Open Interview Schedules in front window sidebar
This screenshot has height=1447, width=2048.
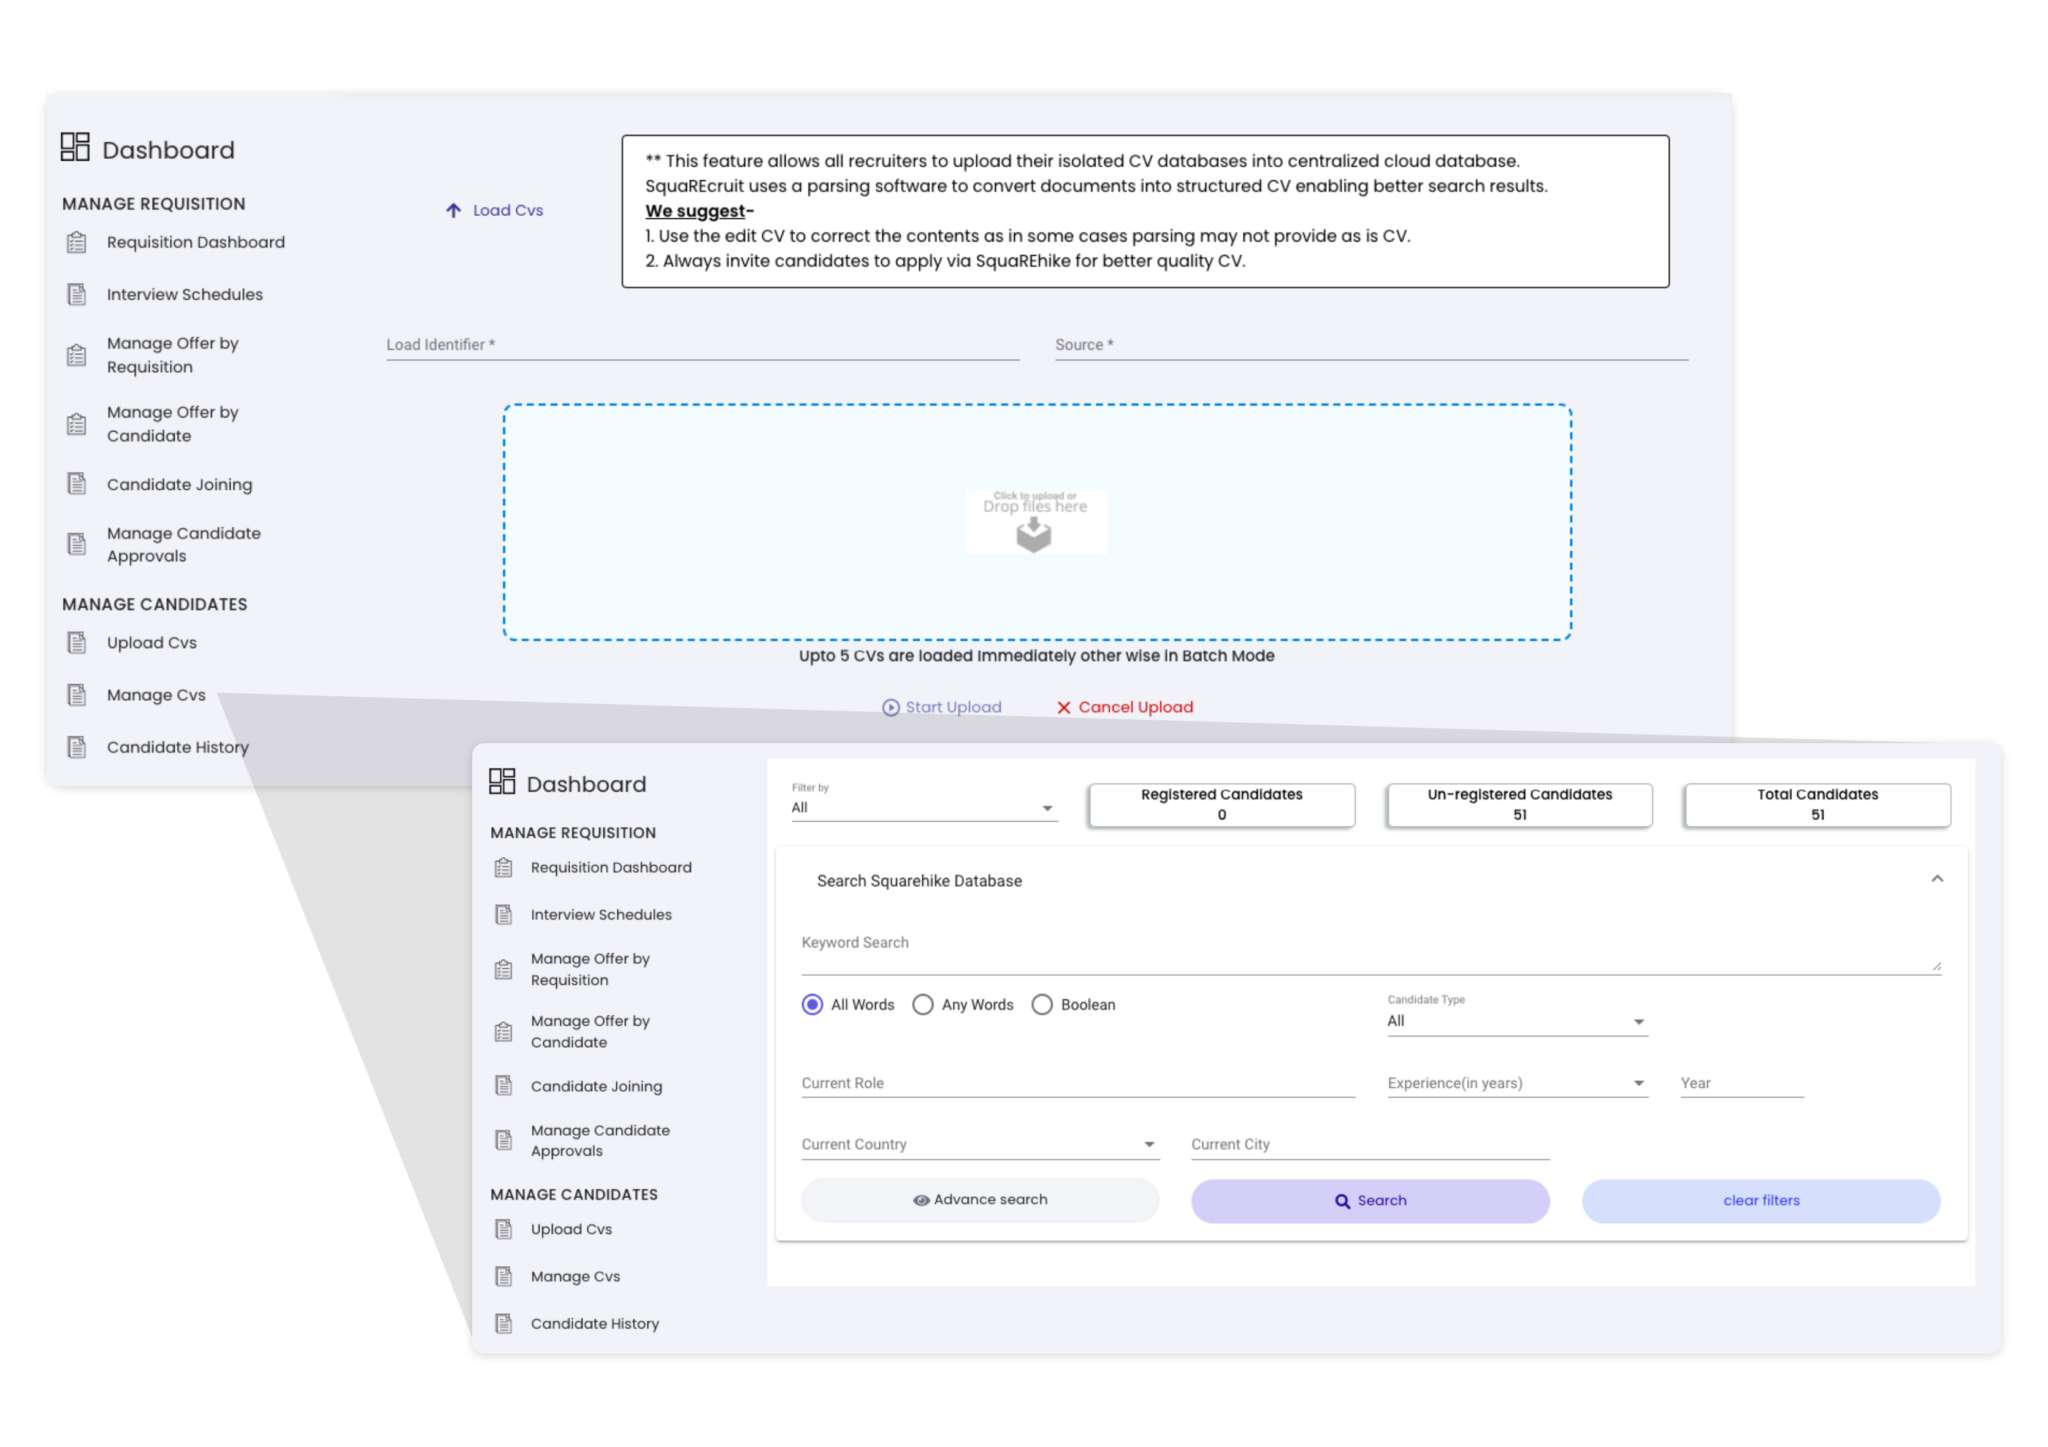click(x=601, y=915)
